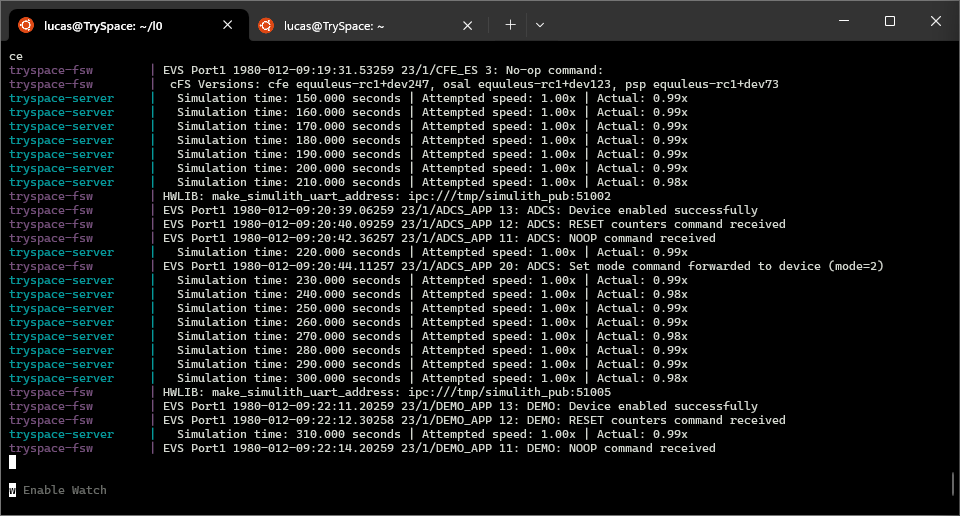Toggle the Enable Watch option
Image resolution: width=960 pixels, height=516 pixels.
pos(58,490)
